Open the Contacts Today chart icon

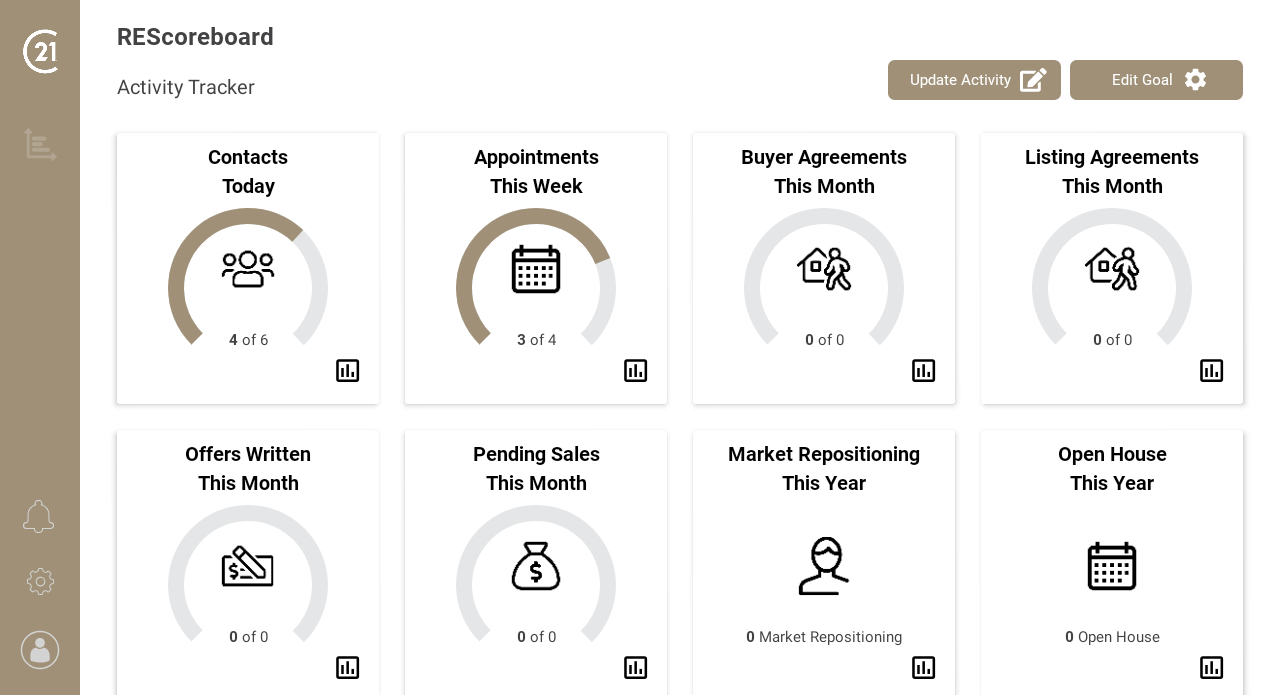(x=347, y=371)
